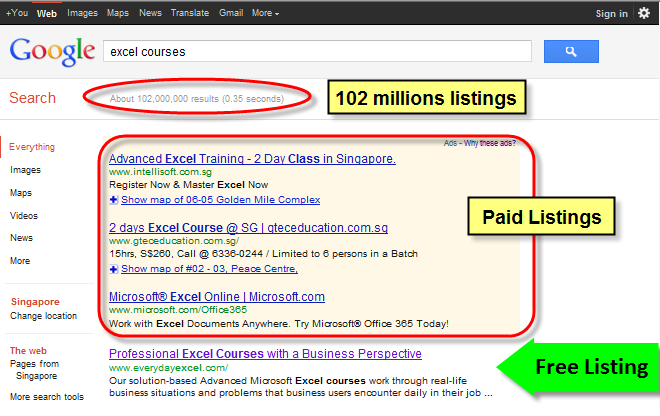Click Register Now & Master Excel Now text

coord(189,185)
